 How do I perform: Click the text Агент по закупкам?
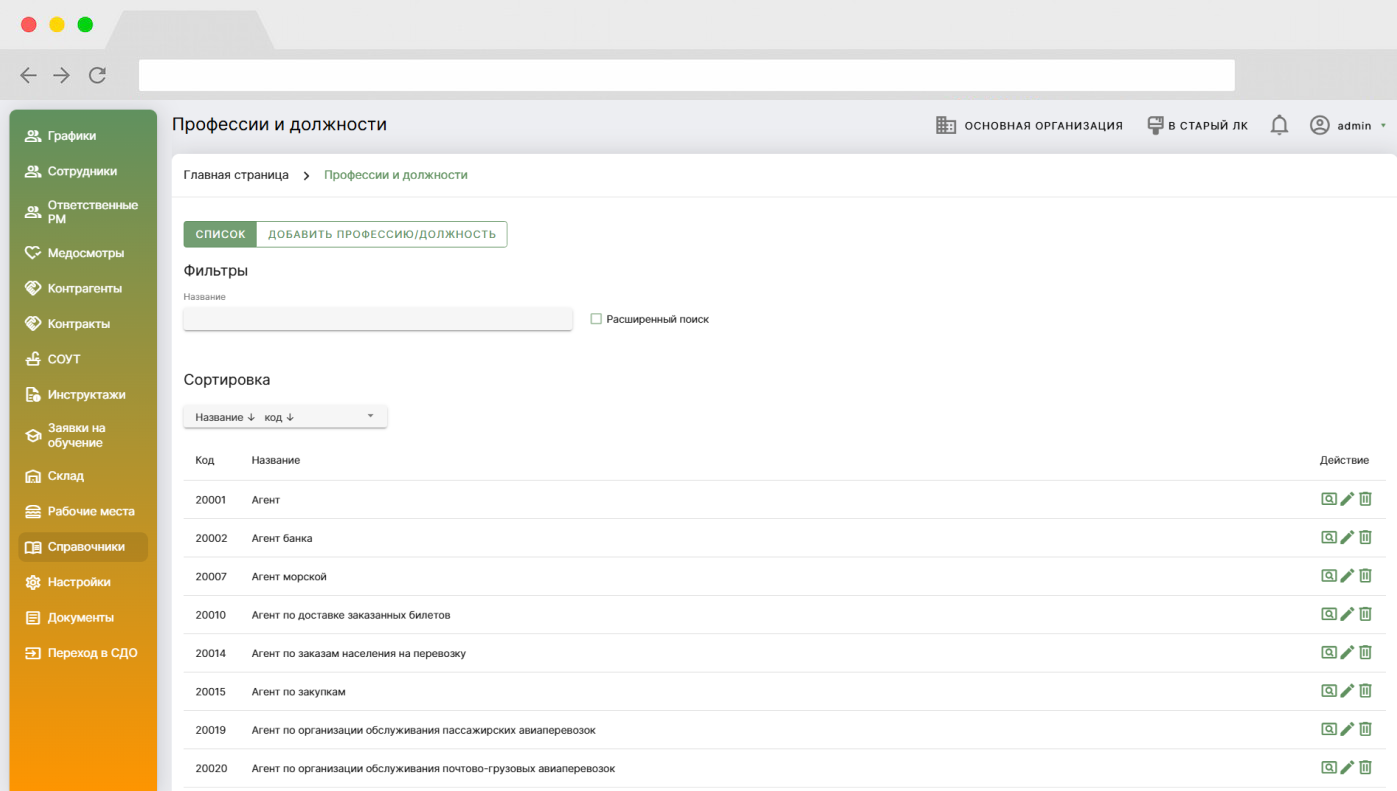coord(298,691)
